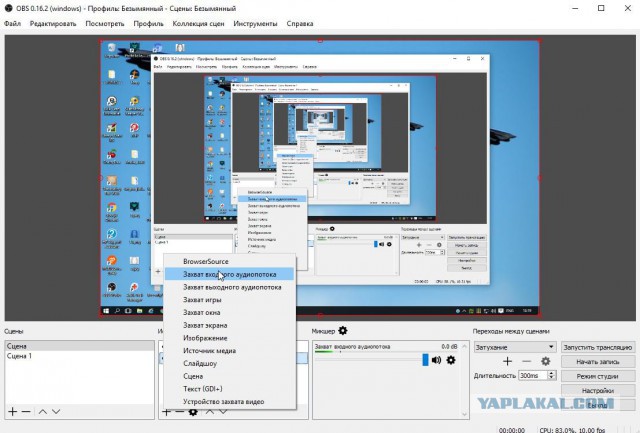This screenshot has height=433, width=640.
Task: Select Сцена 1 in the scenes list
Action: 80,356
